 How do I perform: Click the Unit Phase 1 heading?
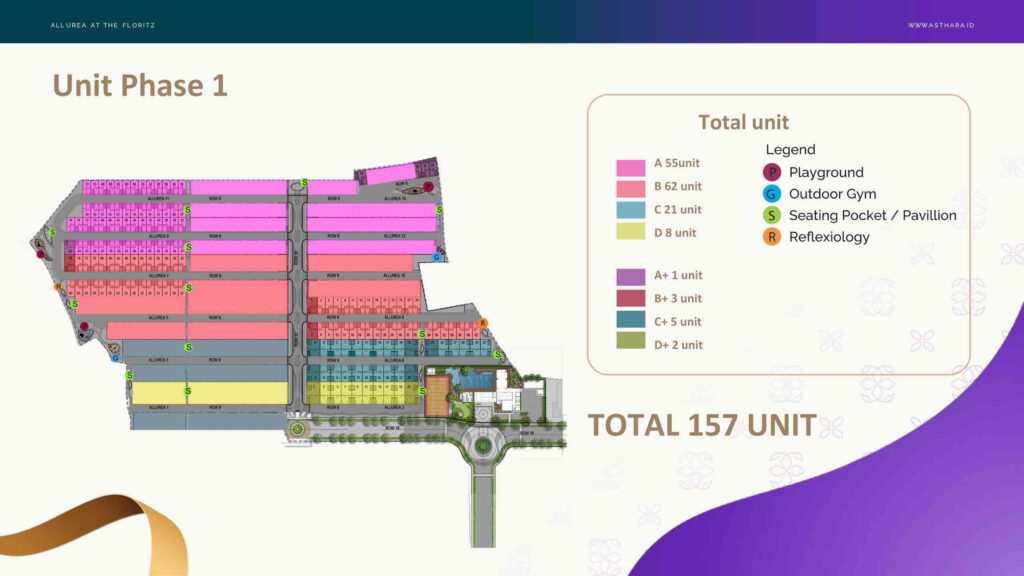tap(140, 86)
